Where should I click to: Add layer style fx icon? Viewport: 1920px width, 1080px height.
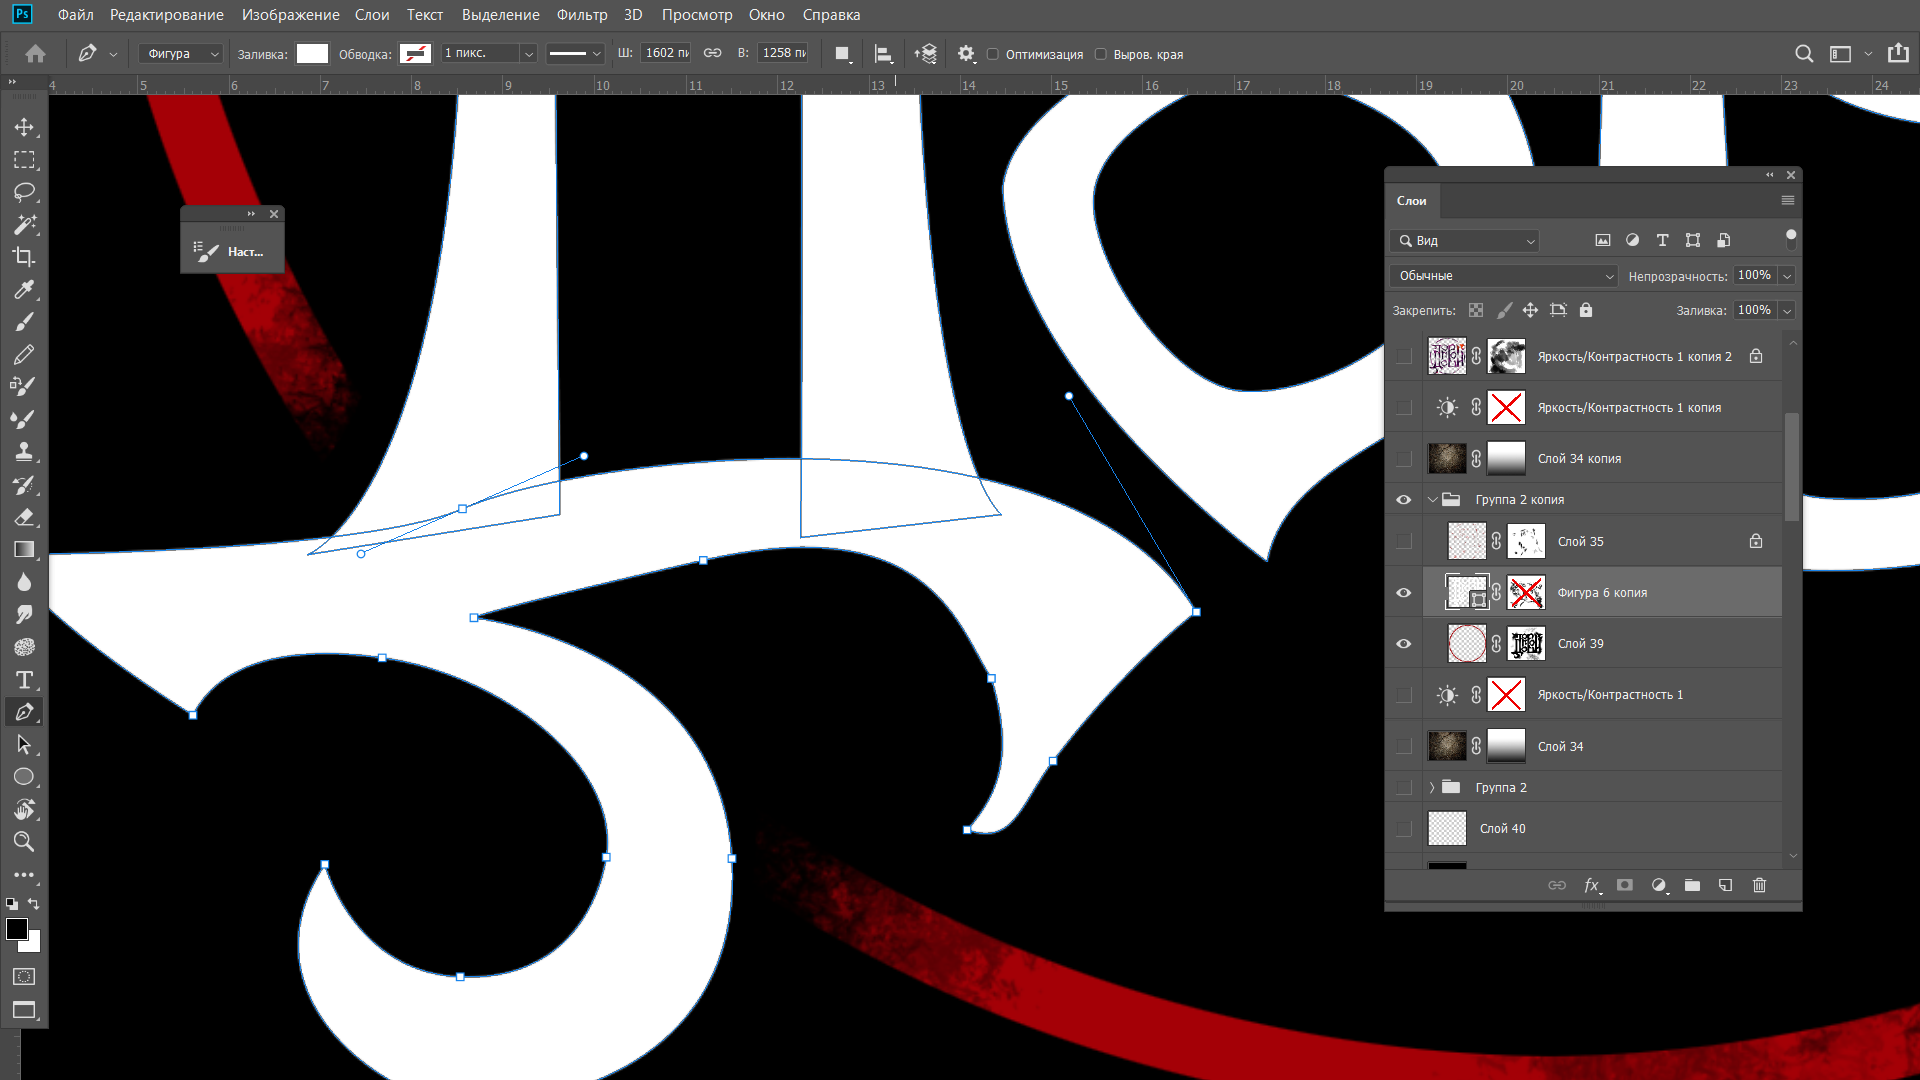[x=1591, y=885]
